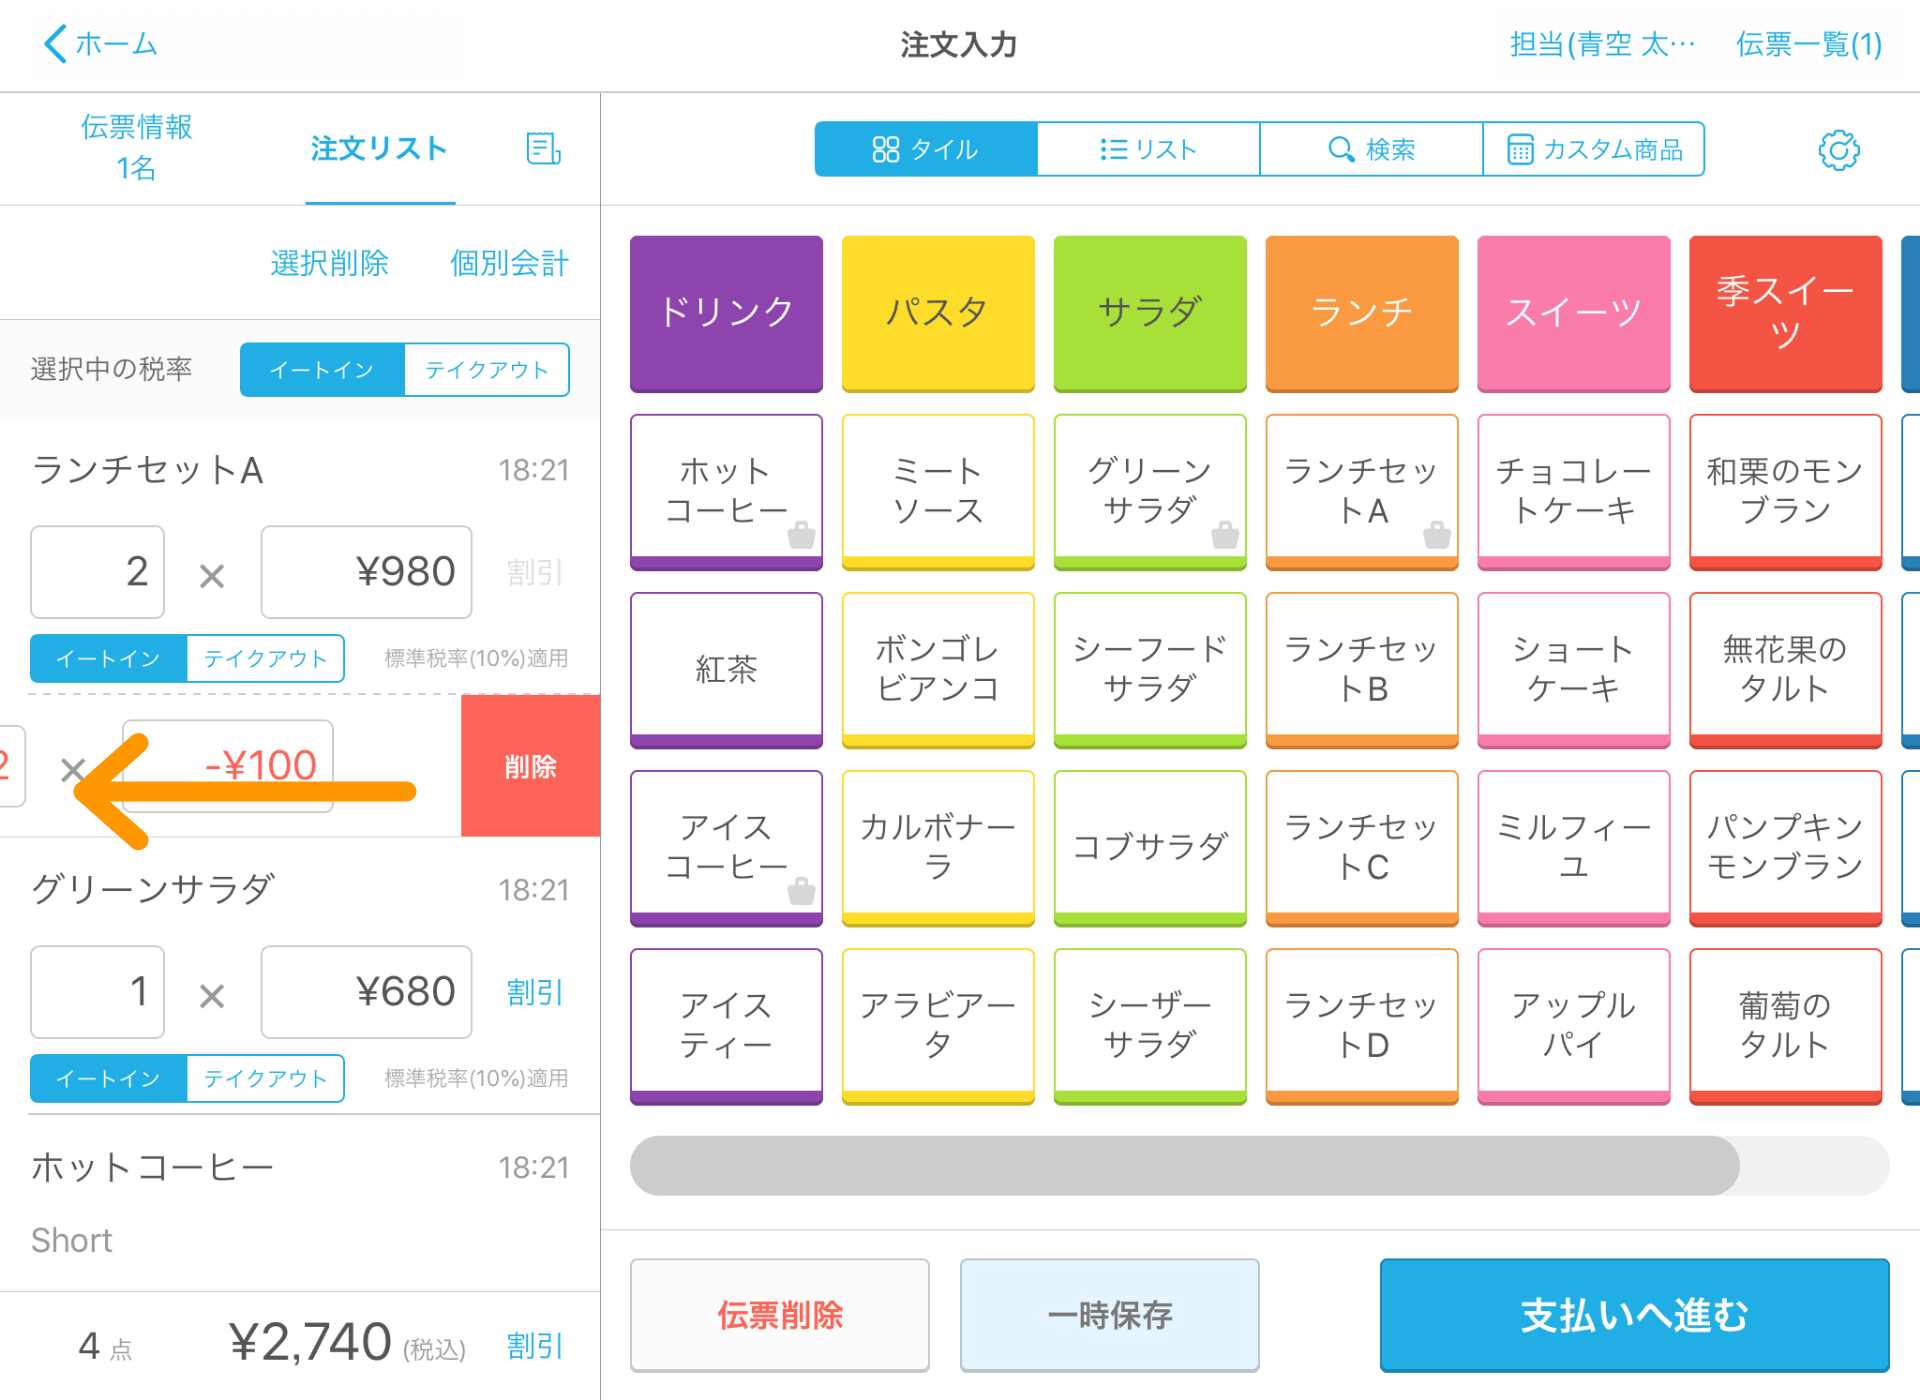Add 和栗のモンブラン tile
Image resolution: width=1920 pixels, height=1400 pixels.
pos(1786,491)
